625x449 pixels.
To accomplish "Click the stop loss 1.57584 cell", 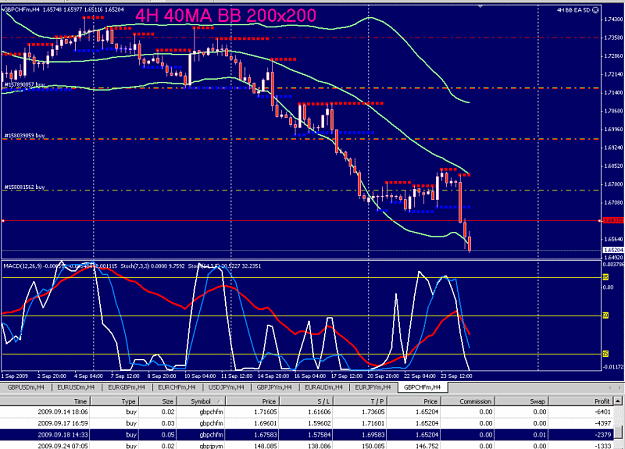I will (319, 435).
